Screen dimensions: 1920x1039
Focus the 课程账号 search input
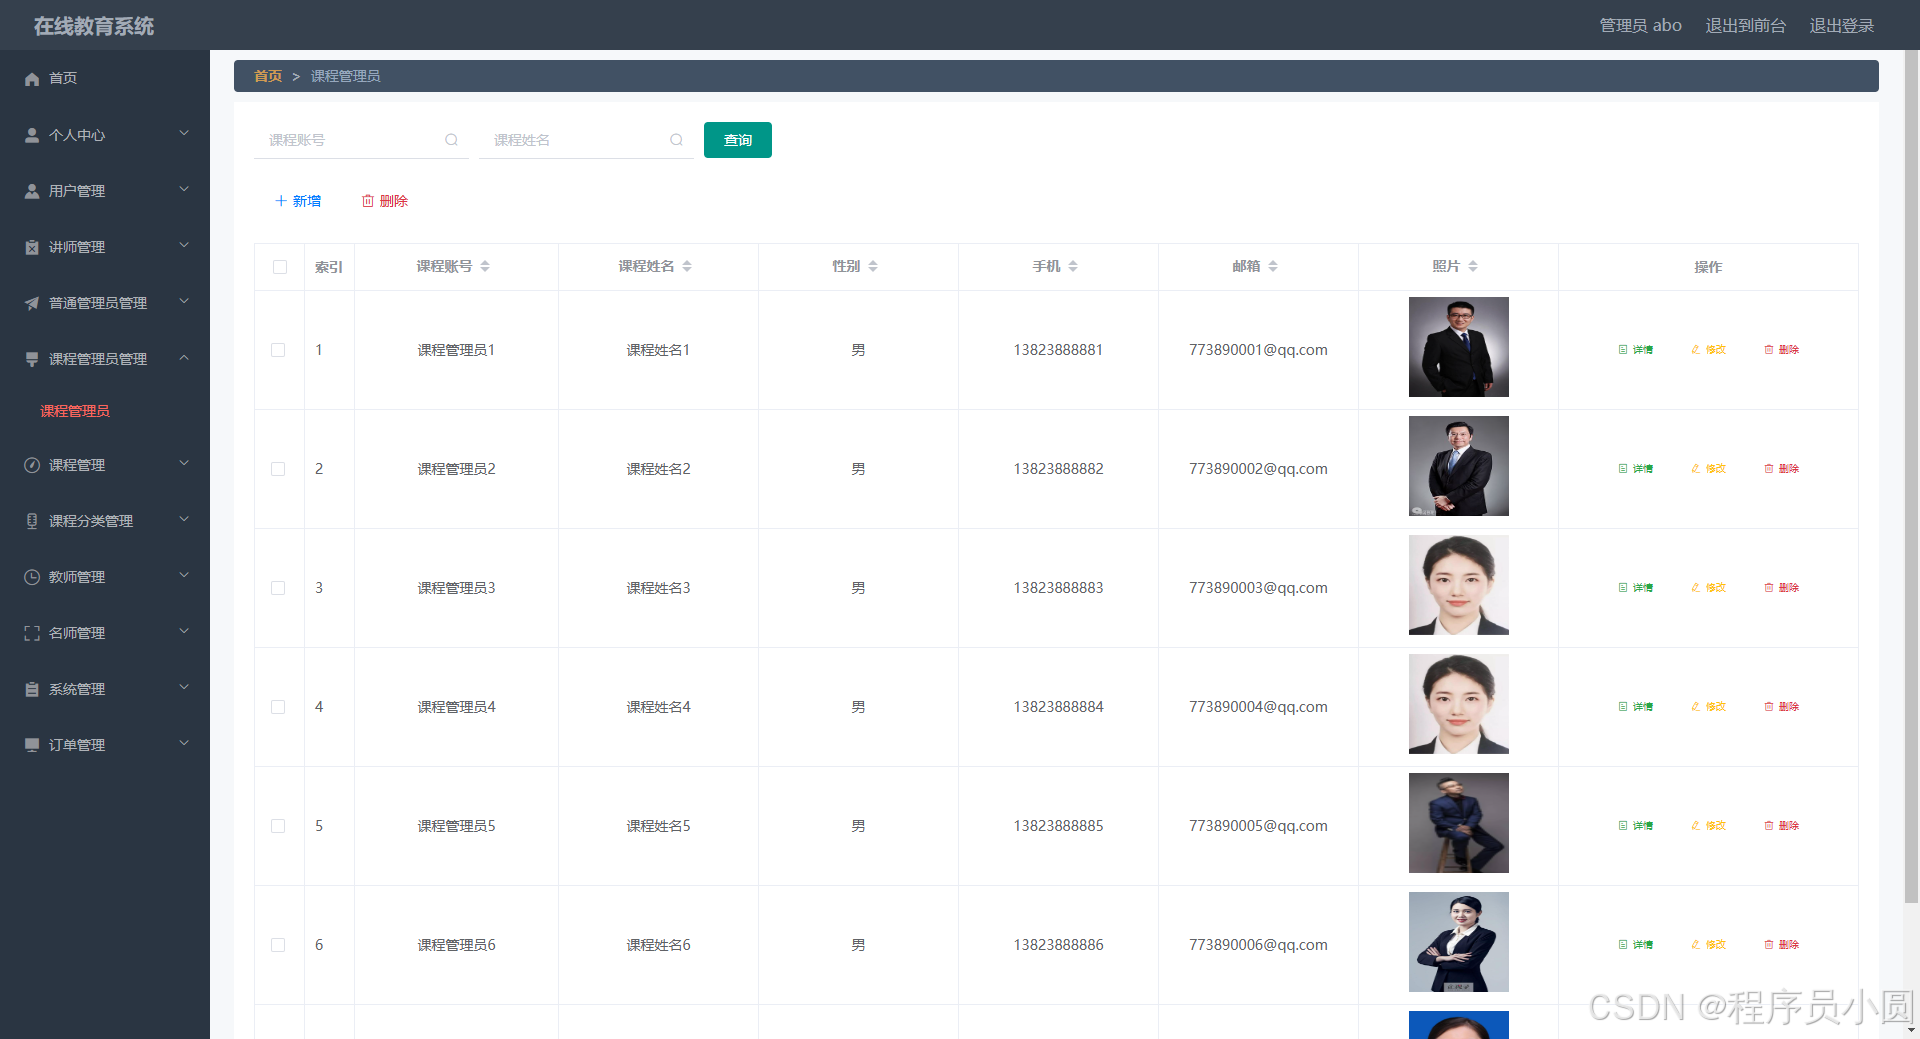361,140
